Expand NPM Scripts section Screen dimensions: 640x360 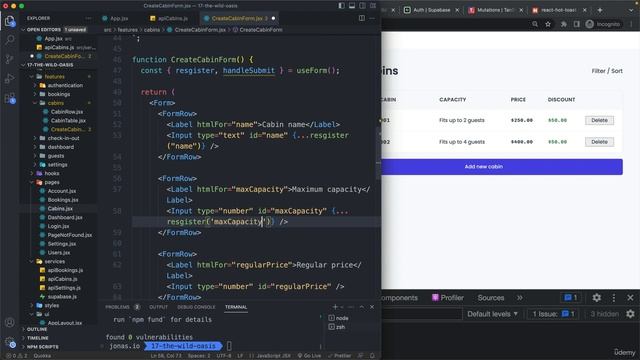(42, 347)
